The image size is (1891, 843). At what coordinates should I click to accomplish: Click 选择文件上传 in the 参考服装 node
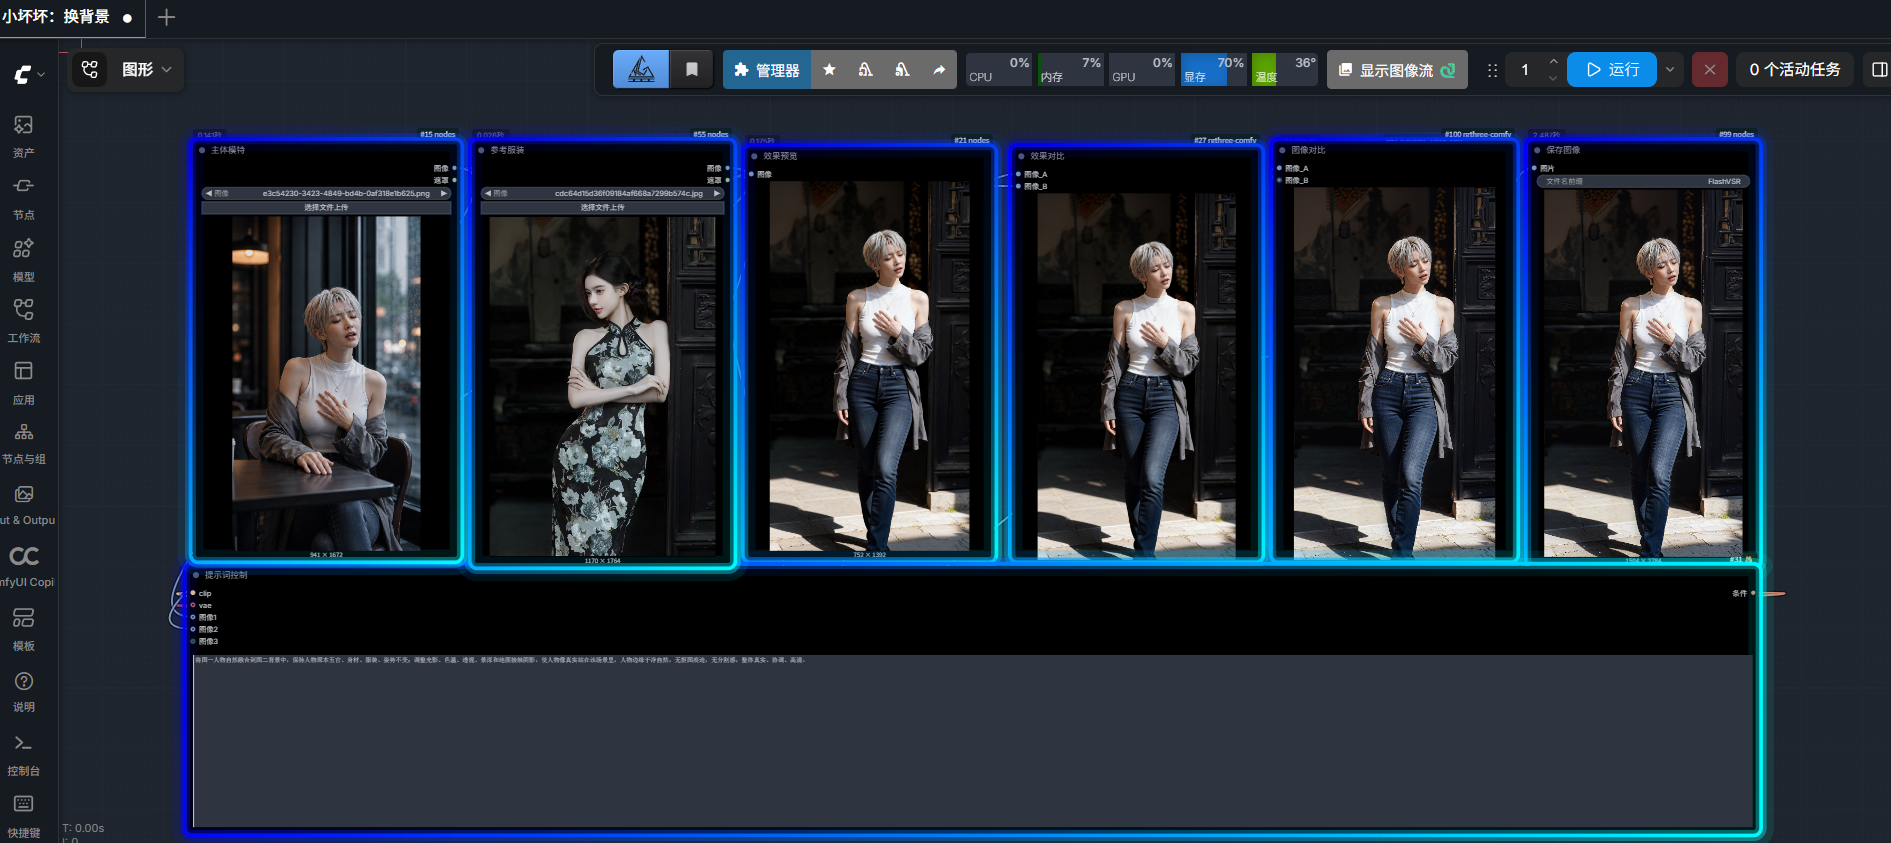click(x=602, y=208)
